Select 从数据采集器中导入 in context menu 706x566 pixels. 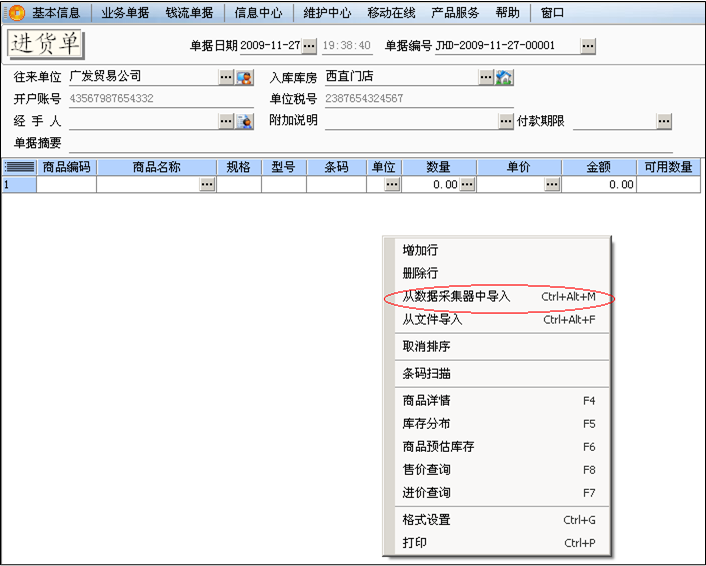pos(456,297)
